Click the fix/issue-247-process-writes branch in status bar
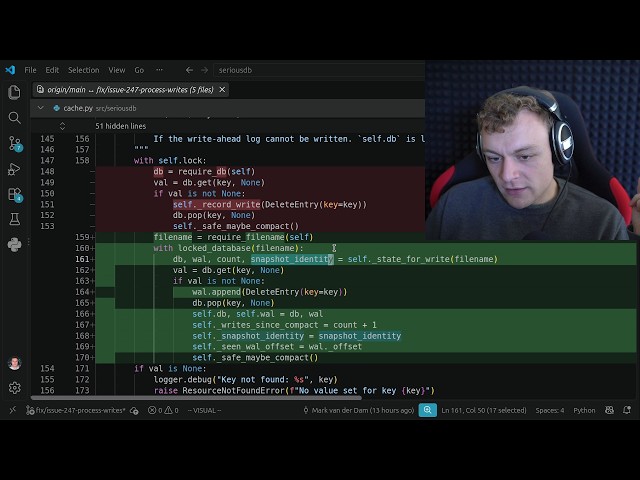 [76, 410]
